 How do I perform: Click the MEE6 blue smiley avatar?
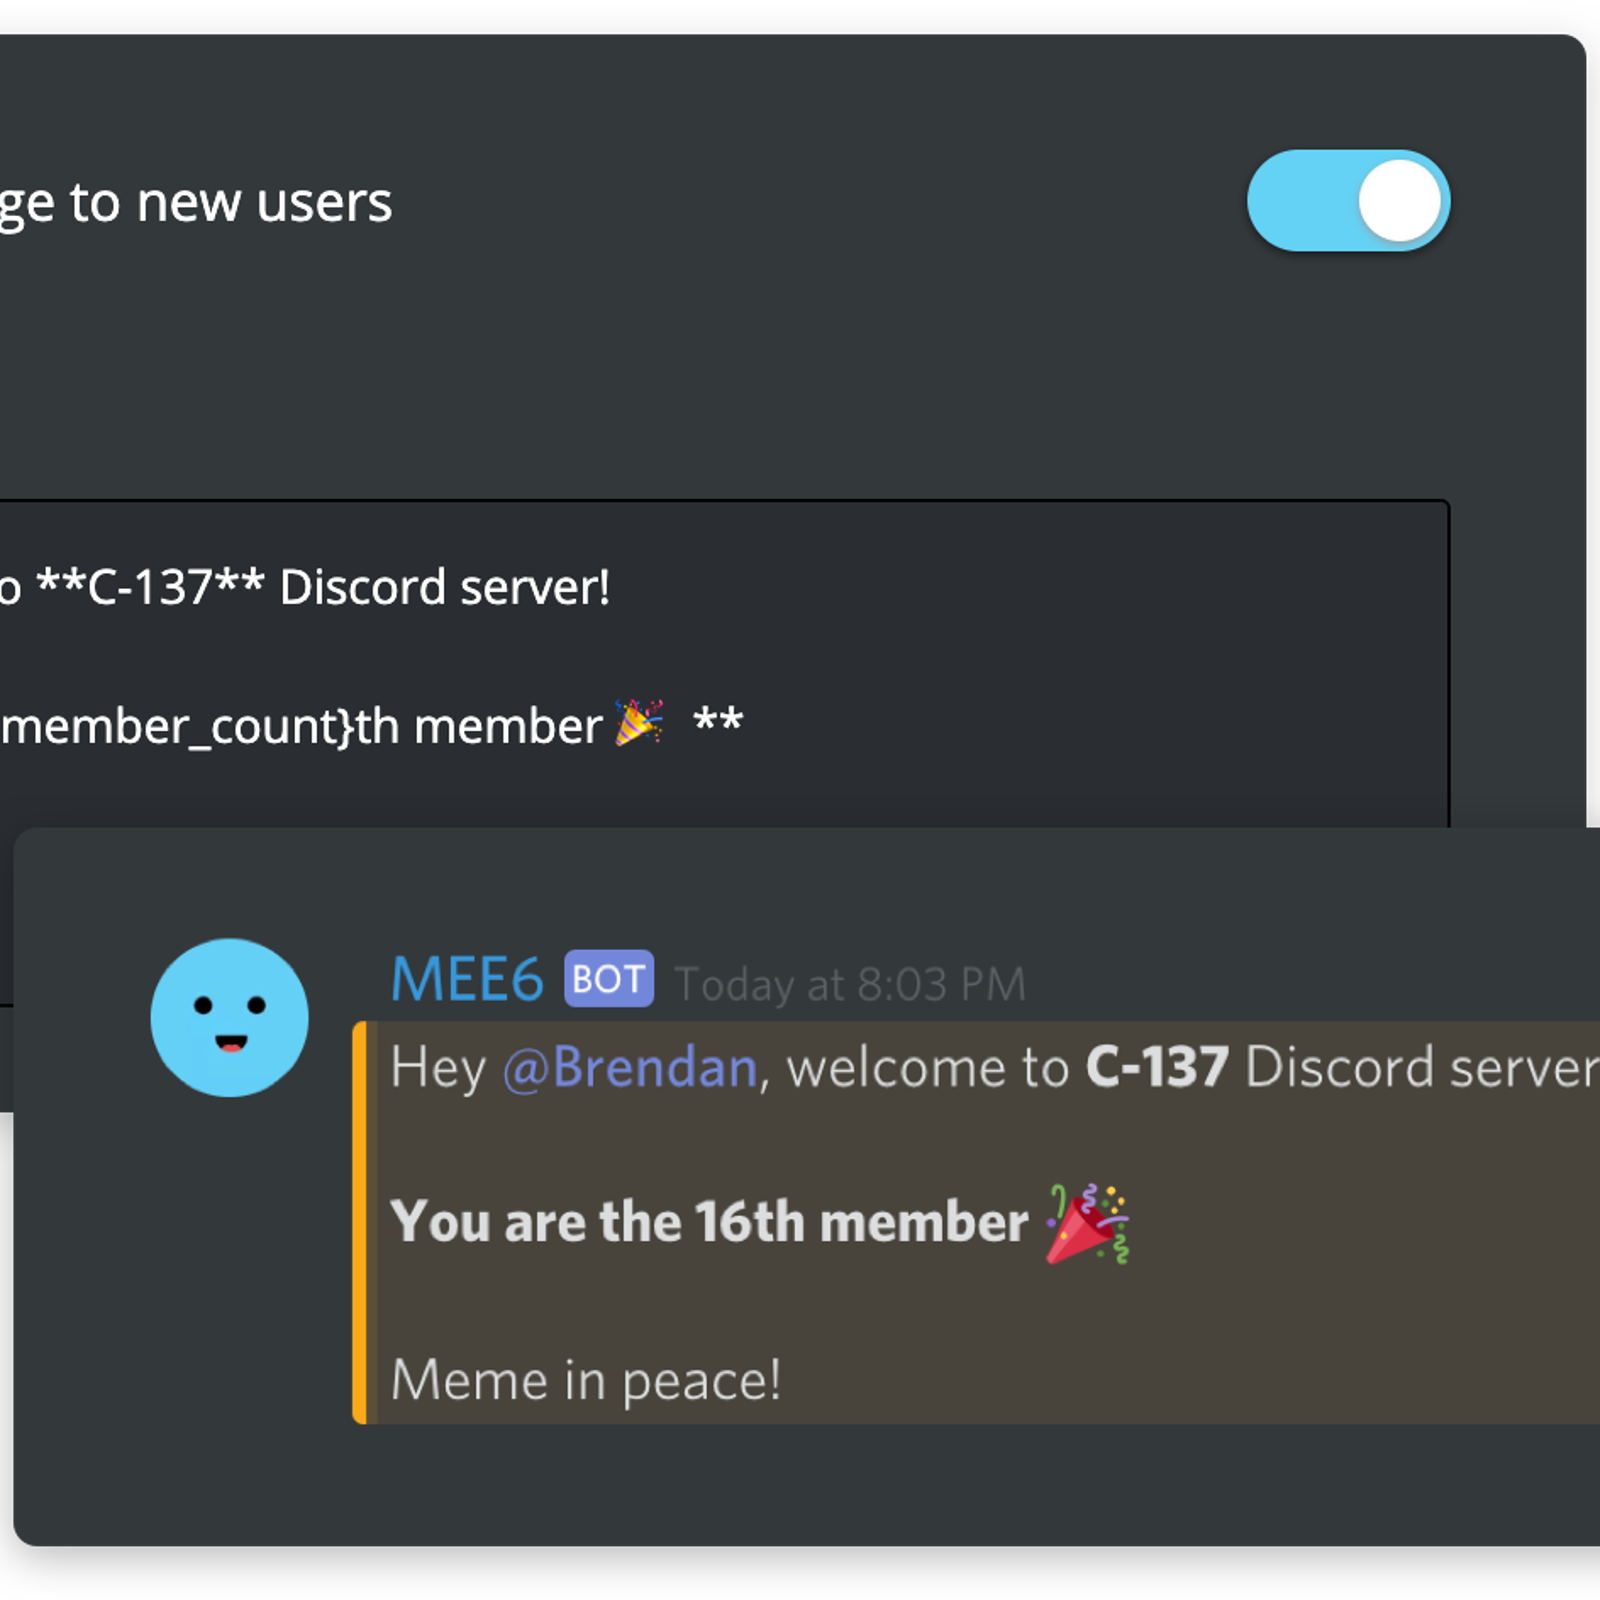click(230, 1017)
